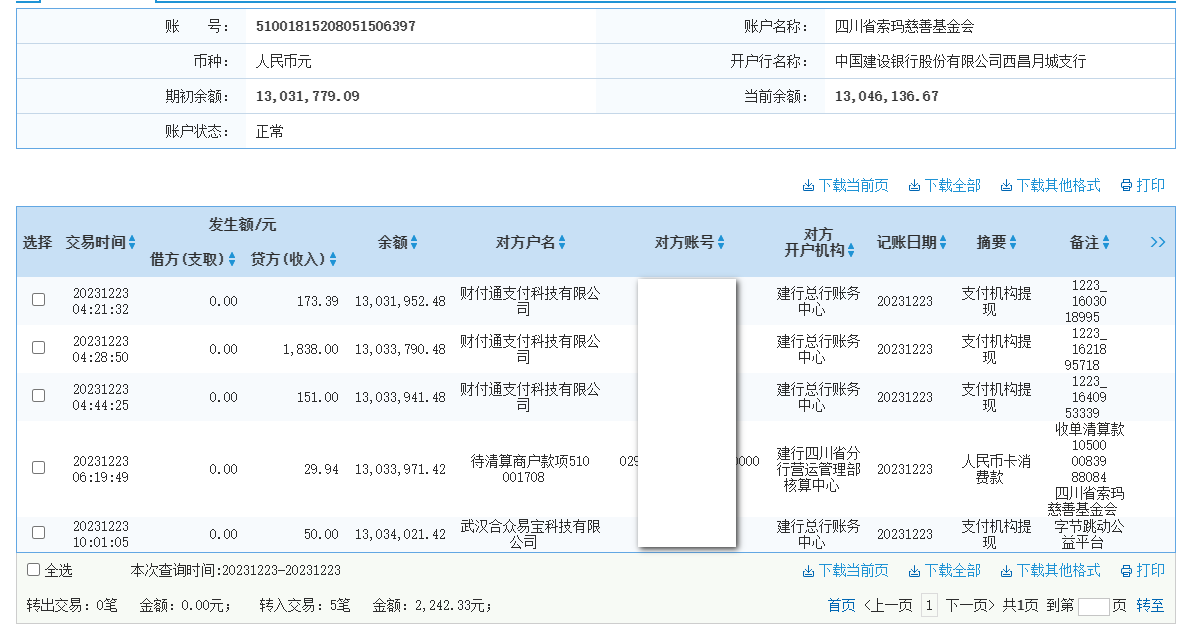
Task: Tick checkbox for 10:01:05 transaction
Action: coord(39,532)
